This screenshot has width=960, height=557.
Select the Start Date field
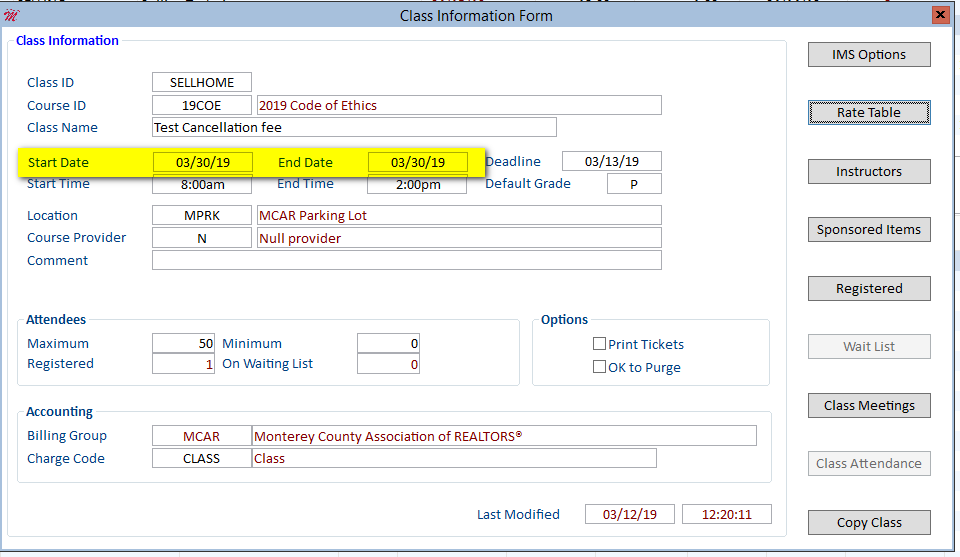tap(203, 162)
